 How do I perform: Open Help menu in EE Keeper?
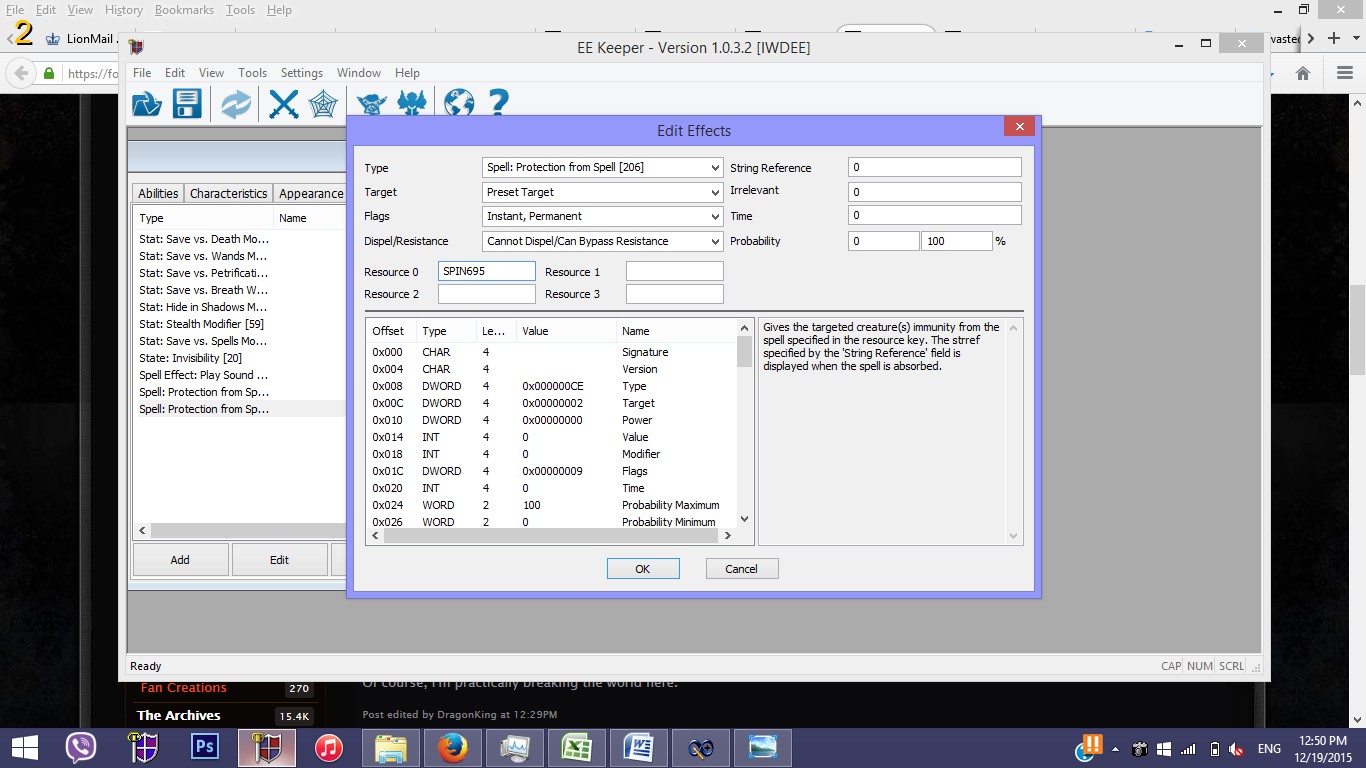pos(407,73)
